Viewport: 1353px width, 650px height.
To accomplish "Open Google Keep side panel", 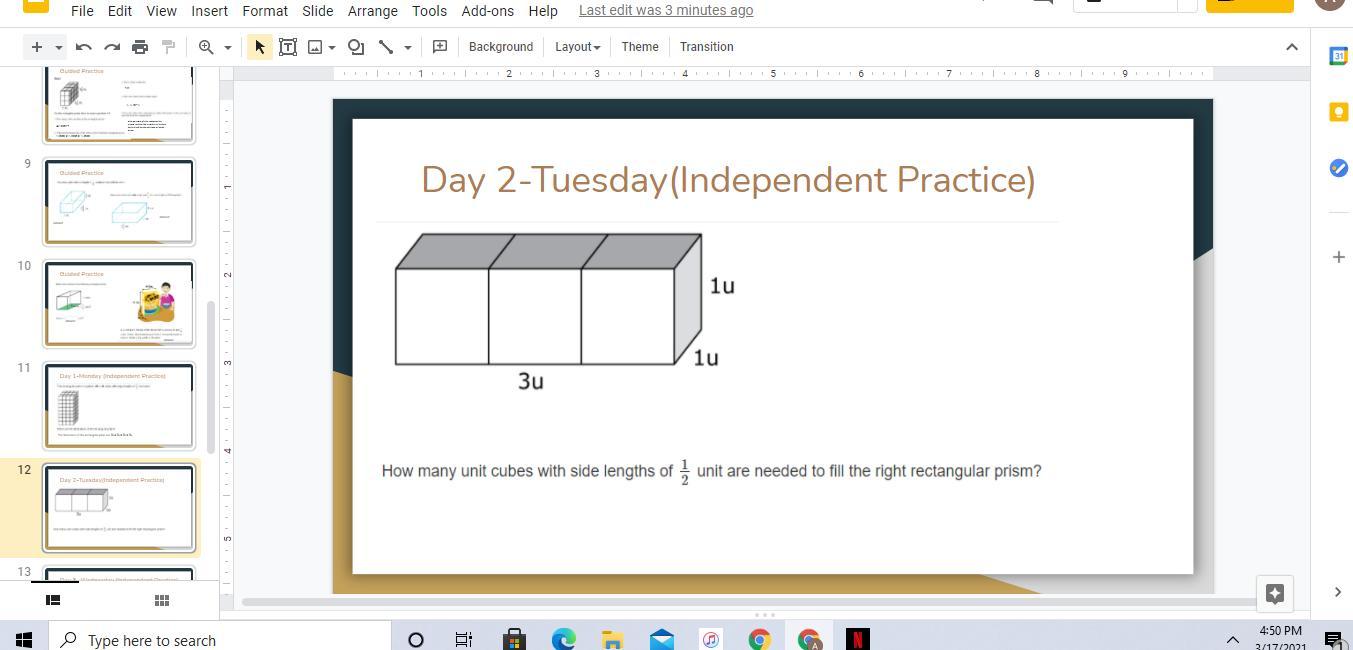I will [1338, 112].
